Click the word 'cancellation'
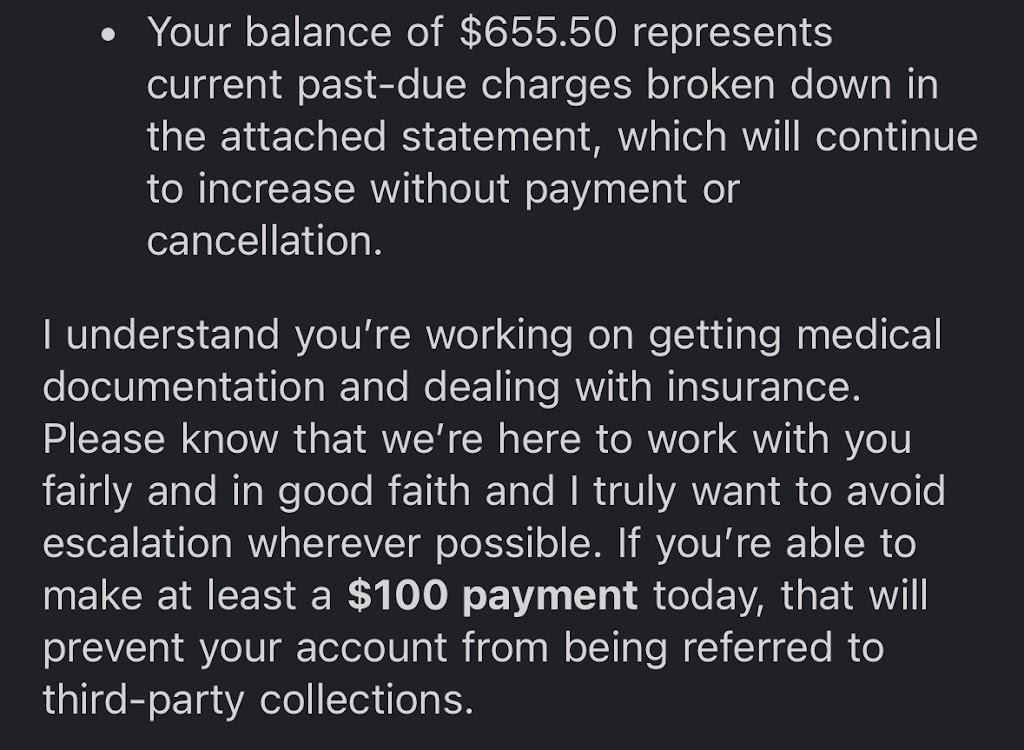This screenshot has height=750, width=1024. (263, 241)
